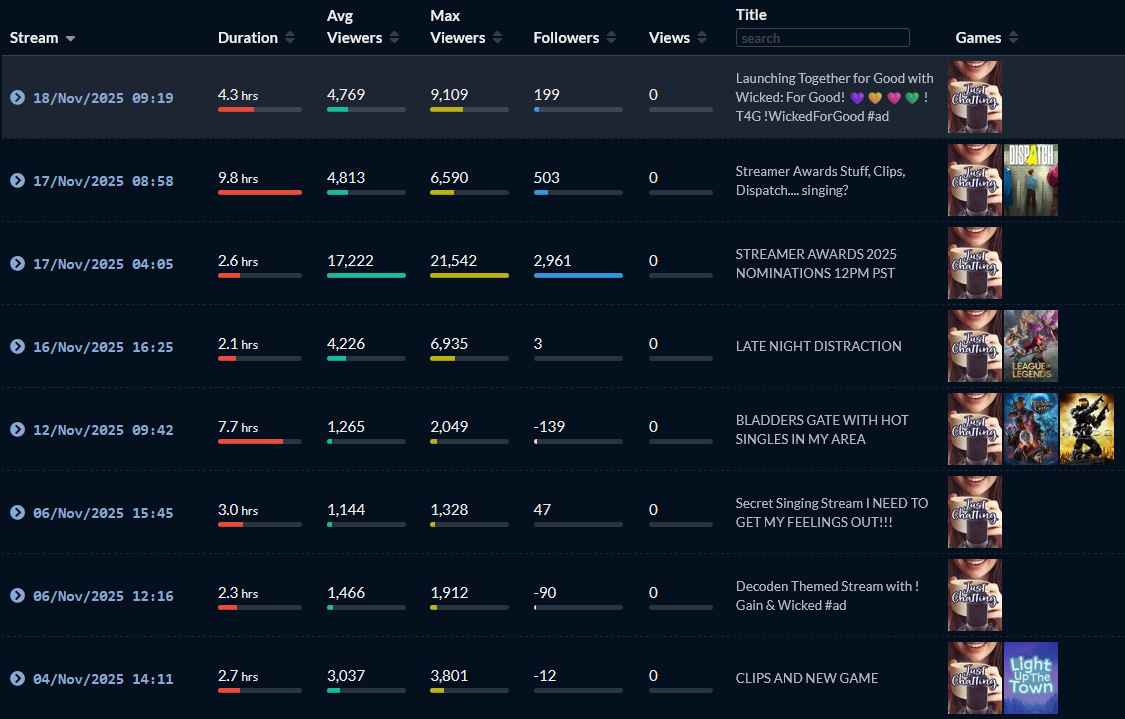Screen dimensions: 1125x719
Task: Click the Followers column sort arrows
Action: coord(611,37)
